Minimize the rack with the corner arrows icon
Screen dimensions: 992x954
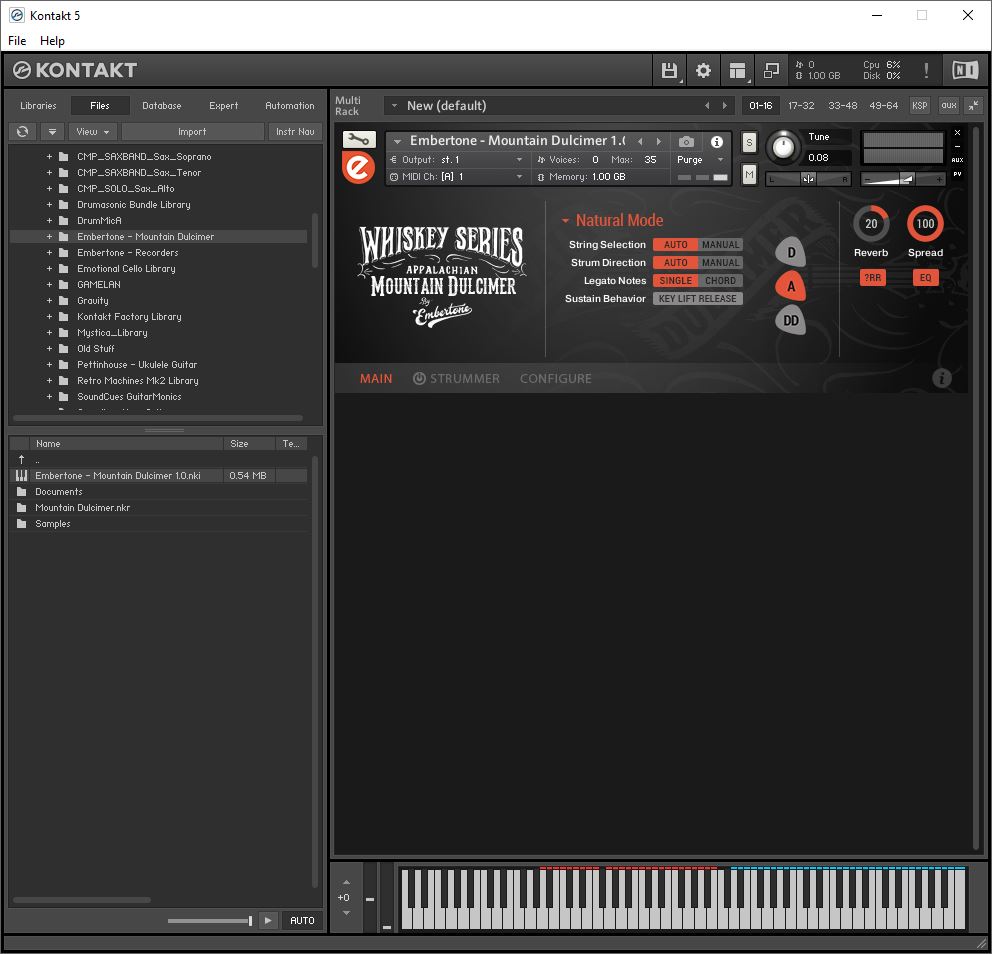pos(974,106)
